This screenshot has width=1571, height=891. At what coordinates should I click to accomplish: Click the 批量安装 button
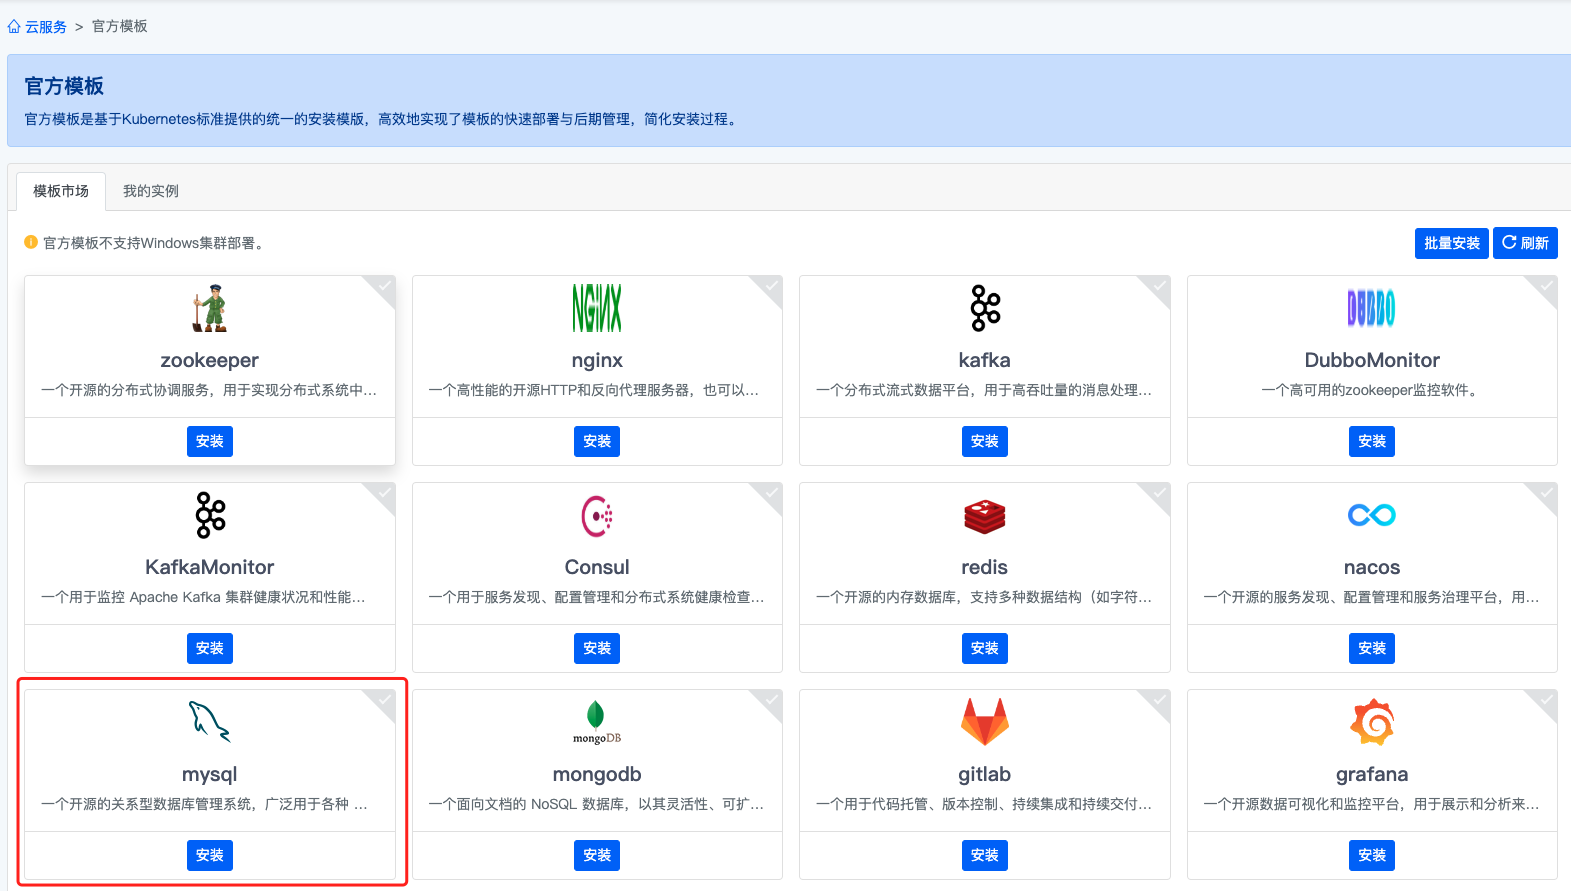tap(1452, 243)
